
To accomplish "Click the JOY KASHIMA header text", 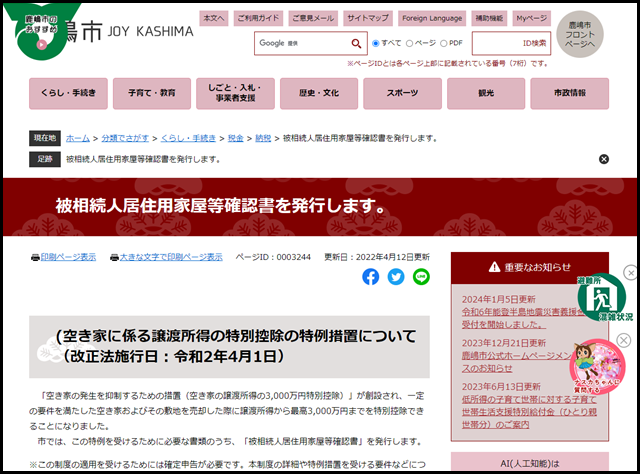I will 151,32.
